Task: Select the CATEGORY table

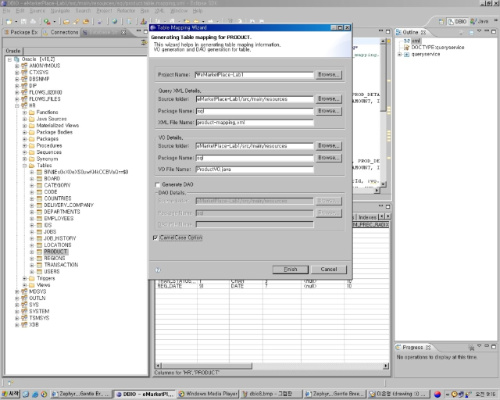Action: (57, 185)
